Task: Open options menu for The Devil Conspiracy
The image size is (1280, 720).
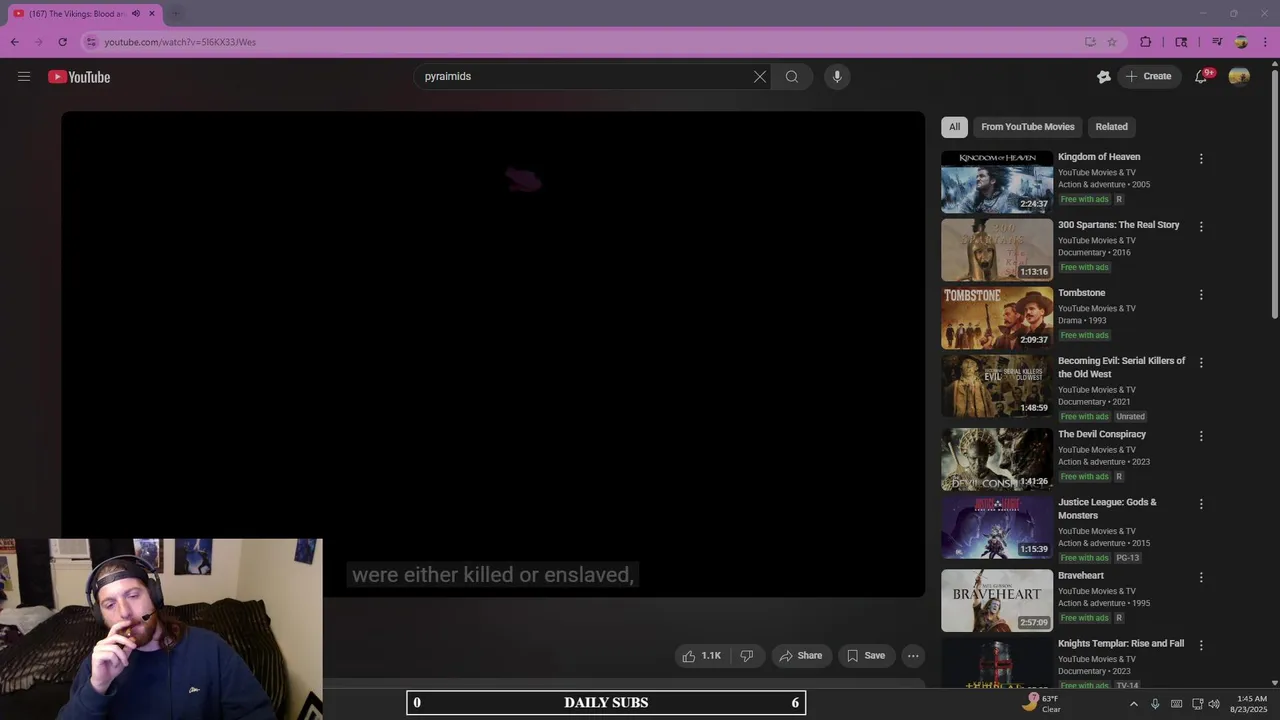Action: click(x=1201, y=435)
